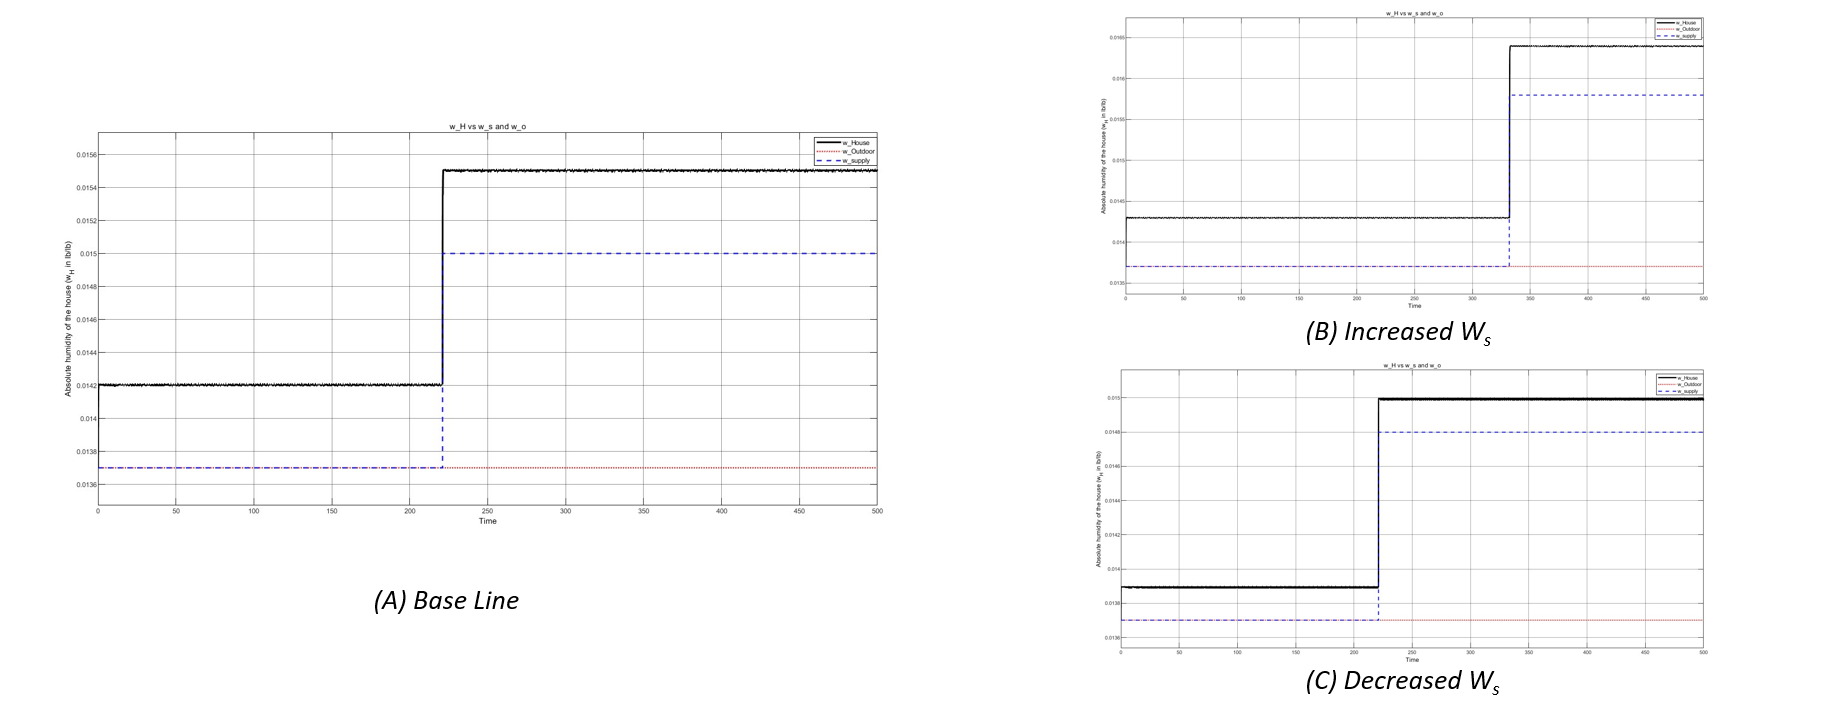Click the Base Line plot title text
1840x705 pixels.
point(487,127)
